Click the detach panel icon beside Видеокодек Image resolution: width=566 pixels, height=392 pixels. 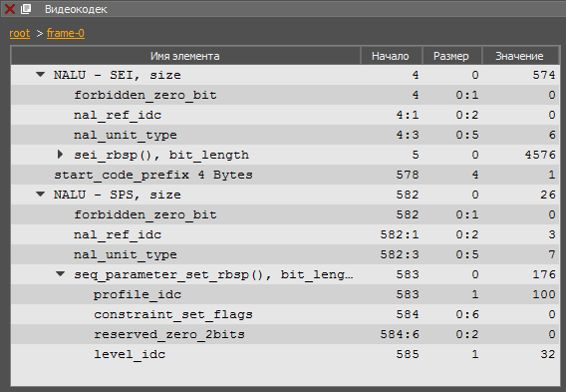26,9
